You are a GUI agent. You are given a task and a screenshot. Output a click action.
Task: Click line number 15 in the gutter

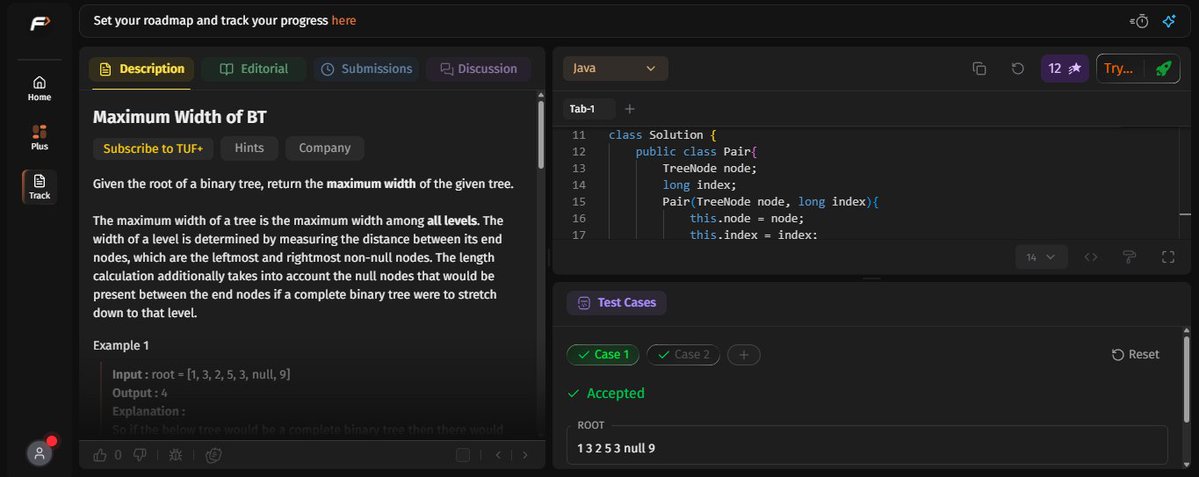coord(578,202)
